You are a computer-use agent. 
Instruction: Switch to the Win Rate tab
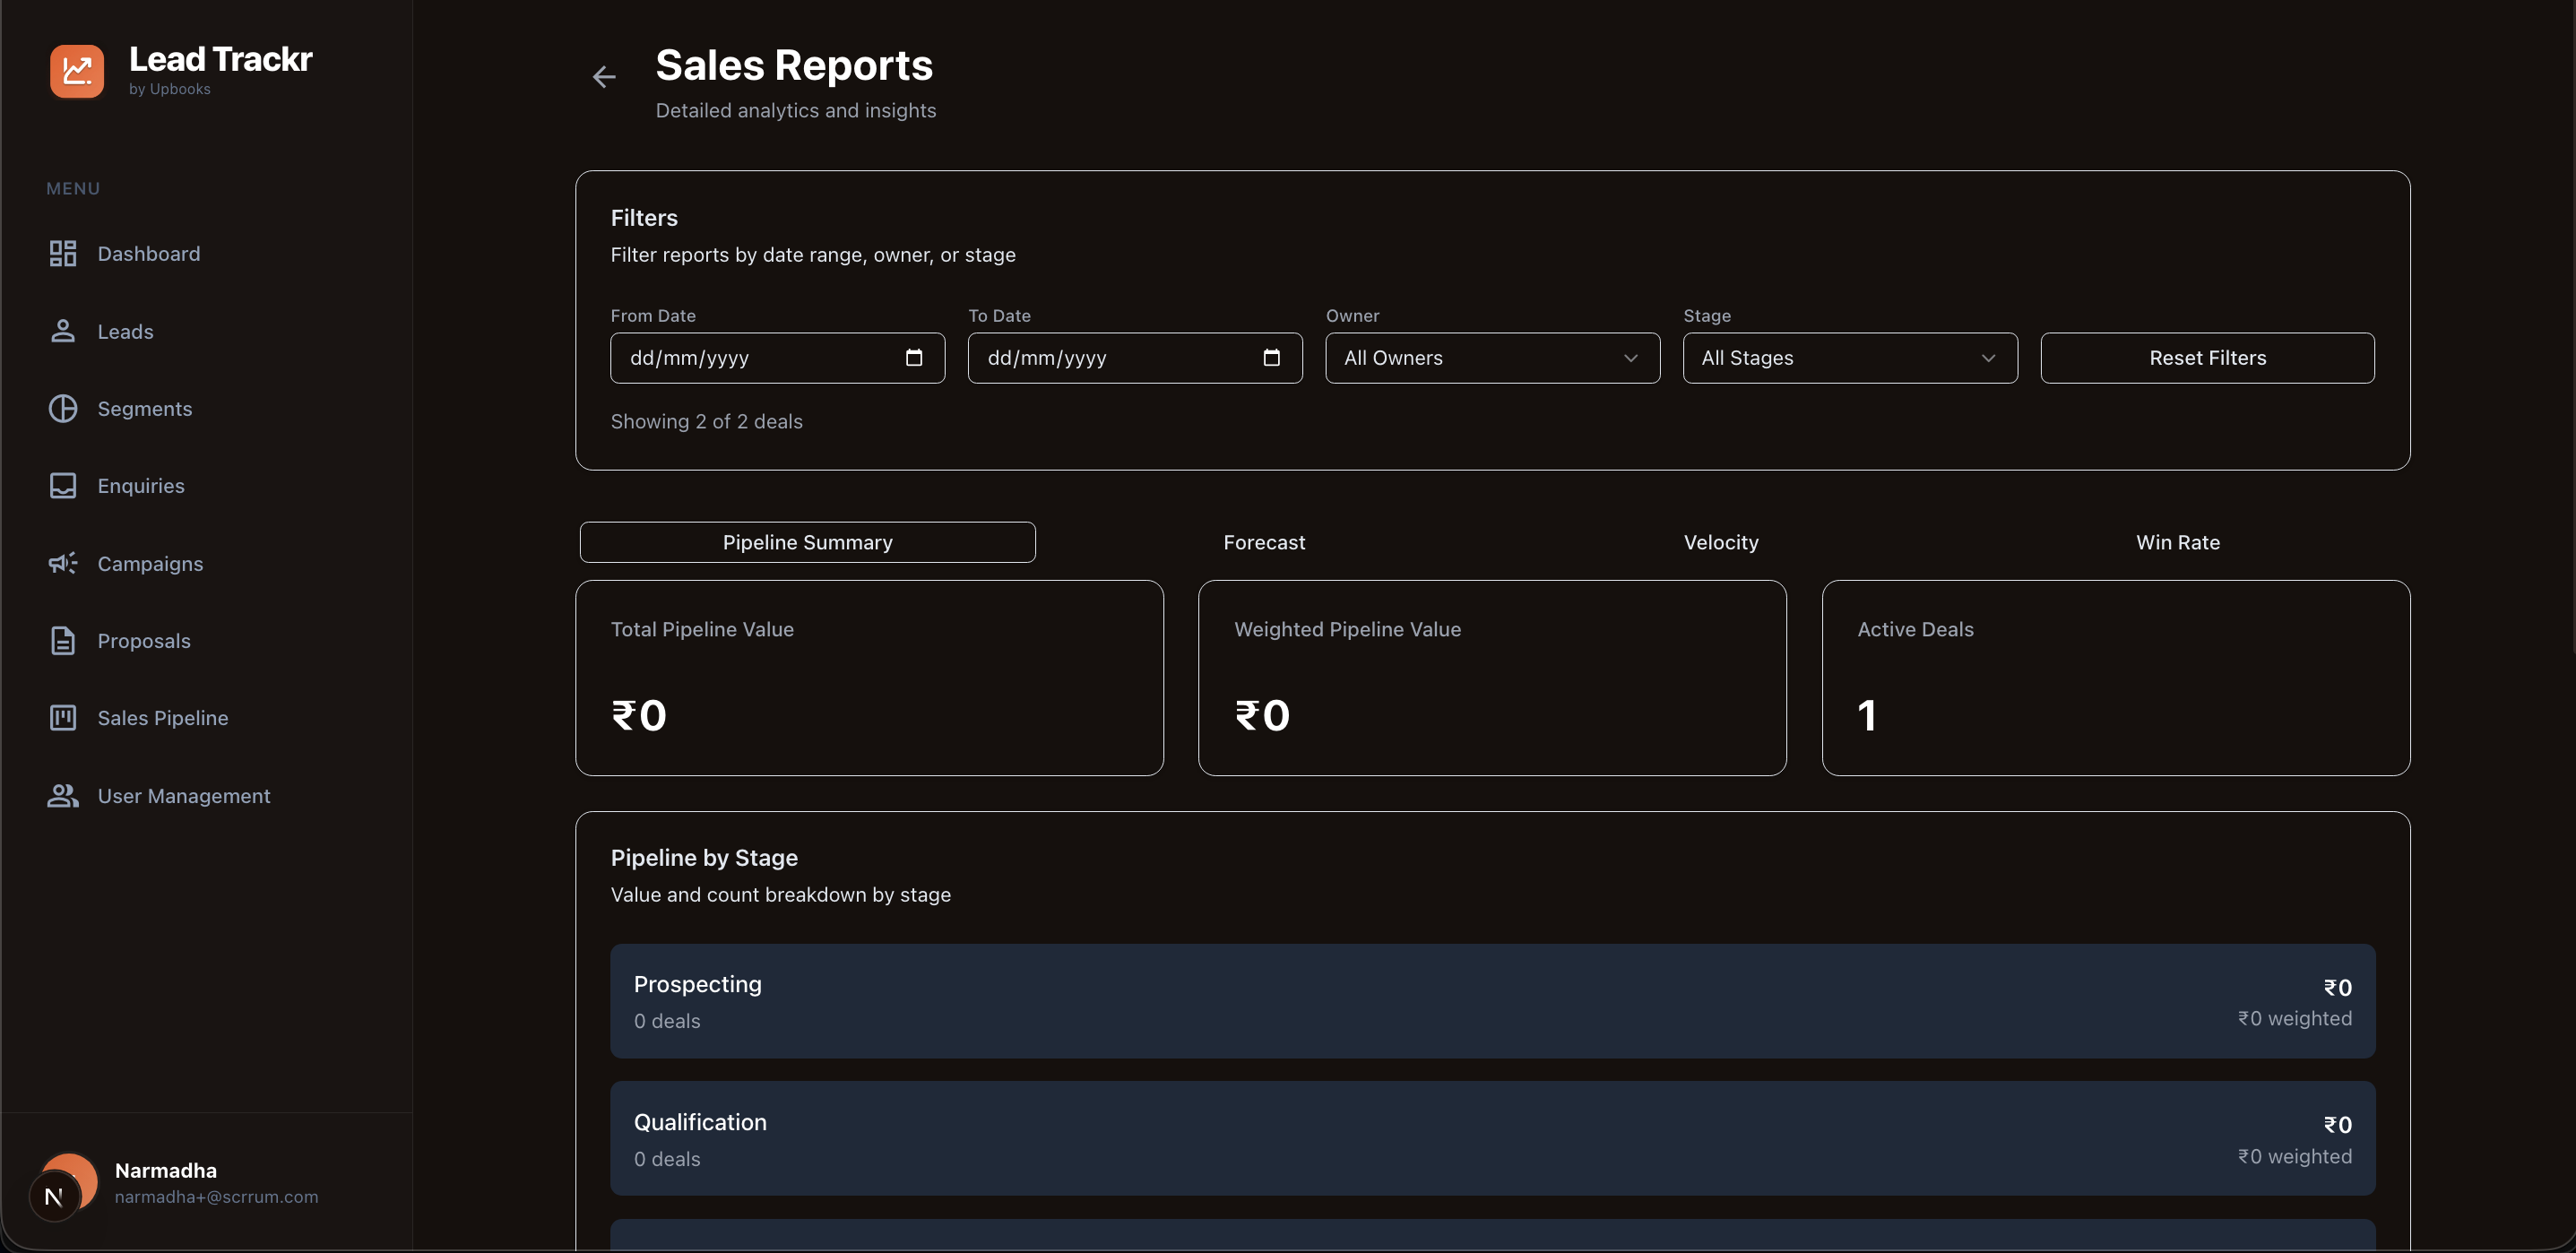pos(2178,542)
